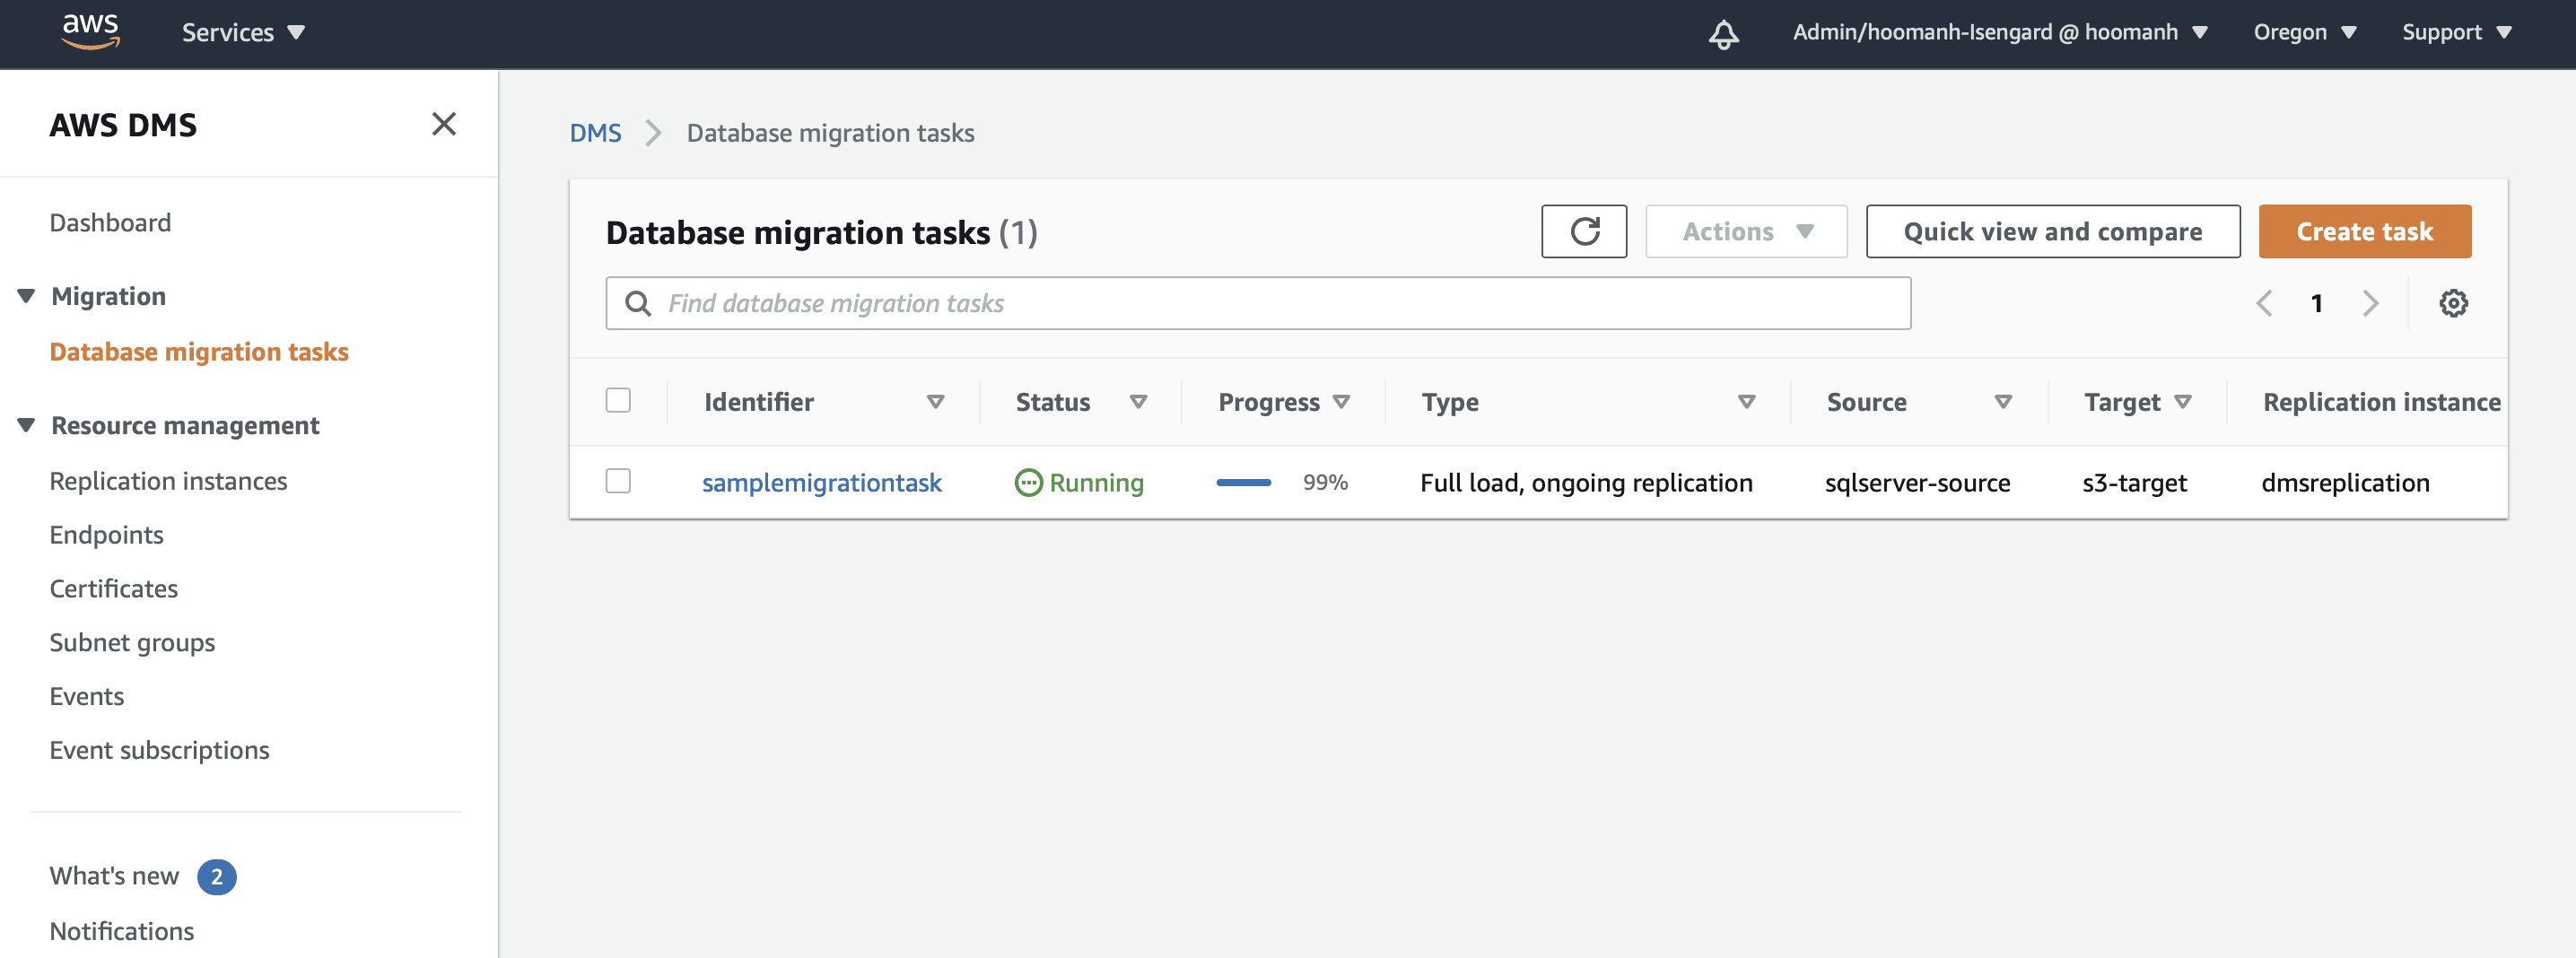This screenshot has height=958, width=2576.
Task: Open Replication instances in sidebar
Action: [x=168, y=481]
